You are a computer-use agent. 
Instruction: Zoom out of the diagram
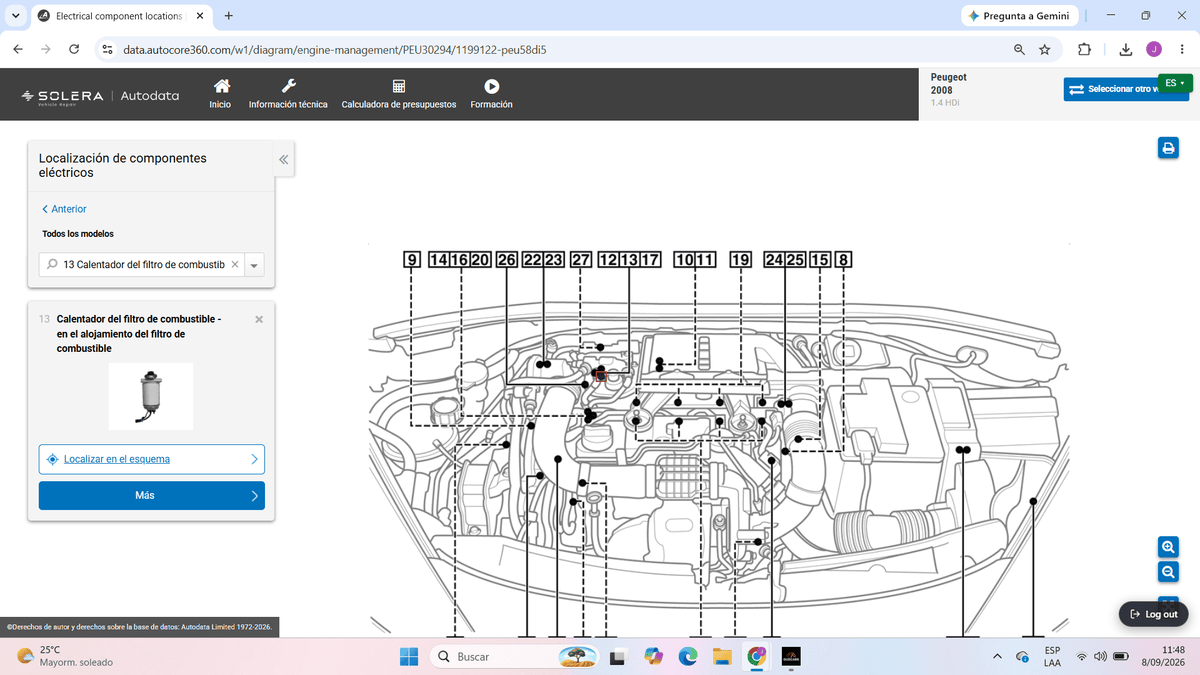click(x=1167, y=572)
